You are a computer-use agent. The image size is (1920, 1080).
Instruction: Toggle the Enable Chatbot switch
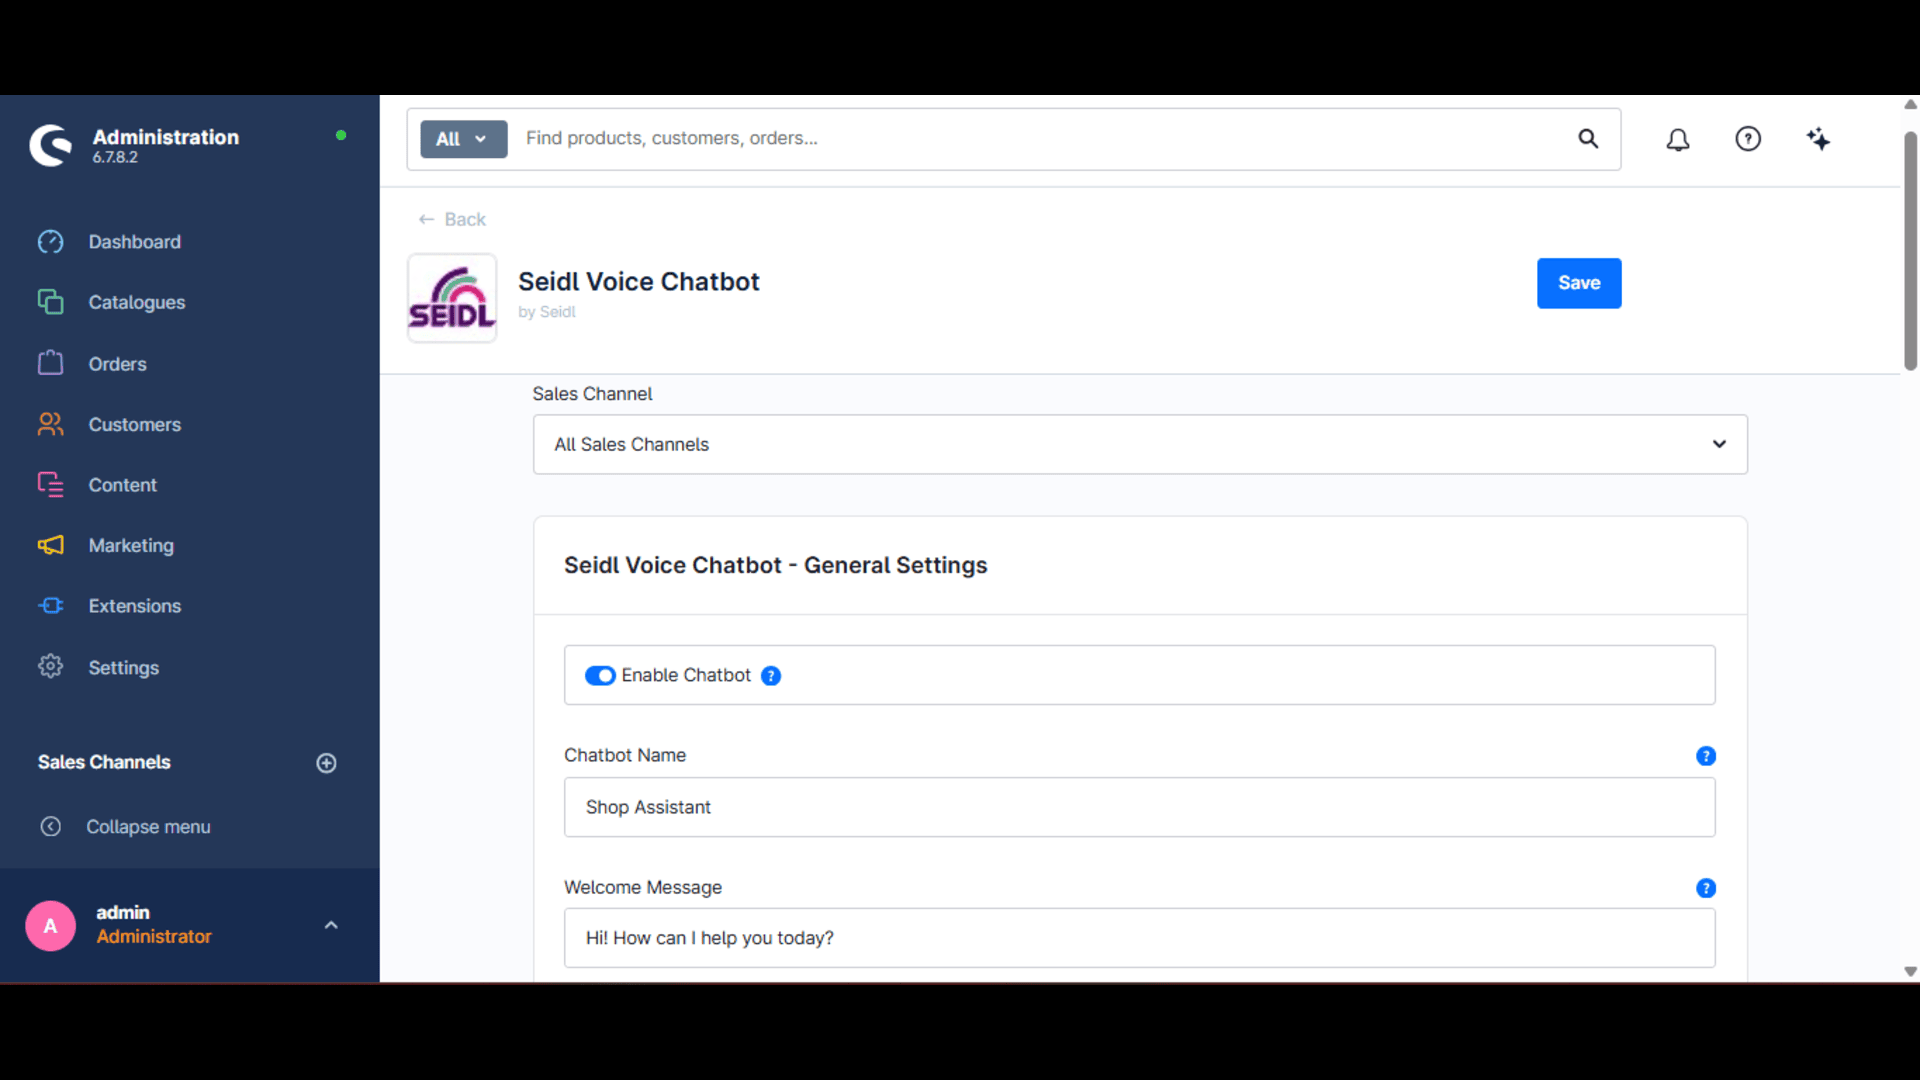[x=600, y=676]
